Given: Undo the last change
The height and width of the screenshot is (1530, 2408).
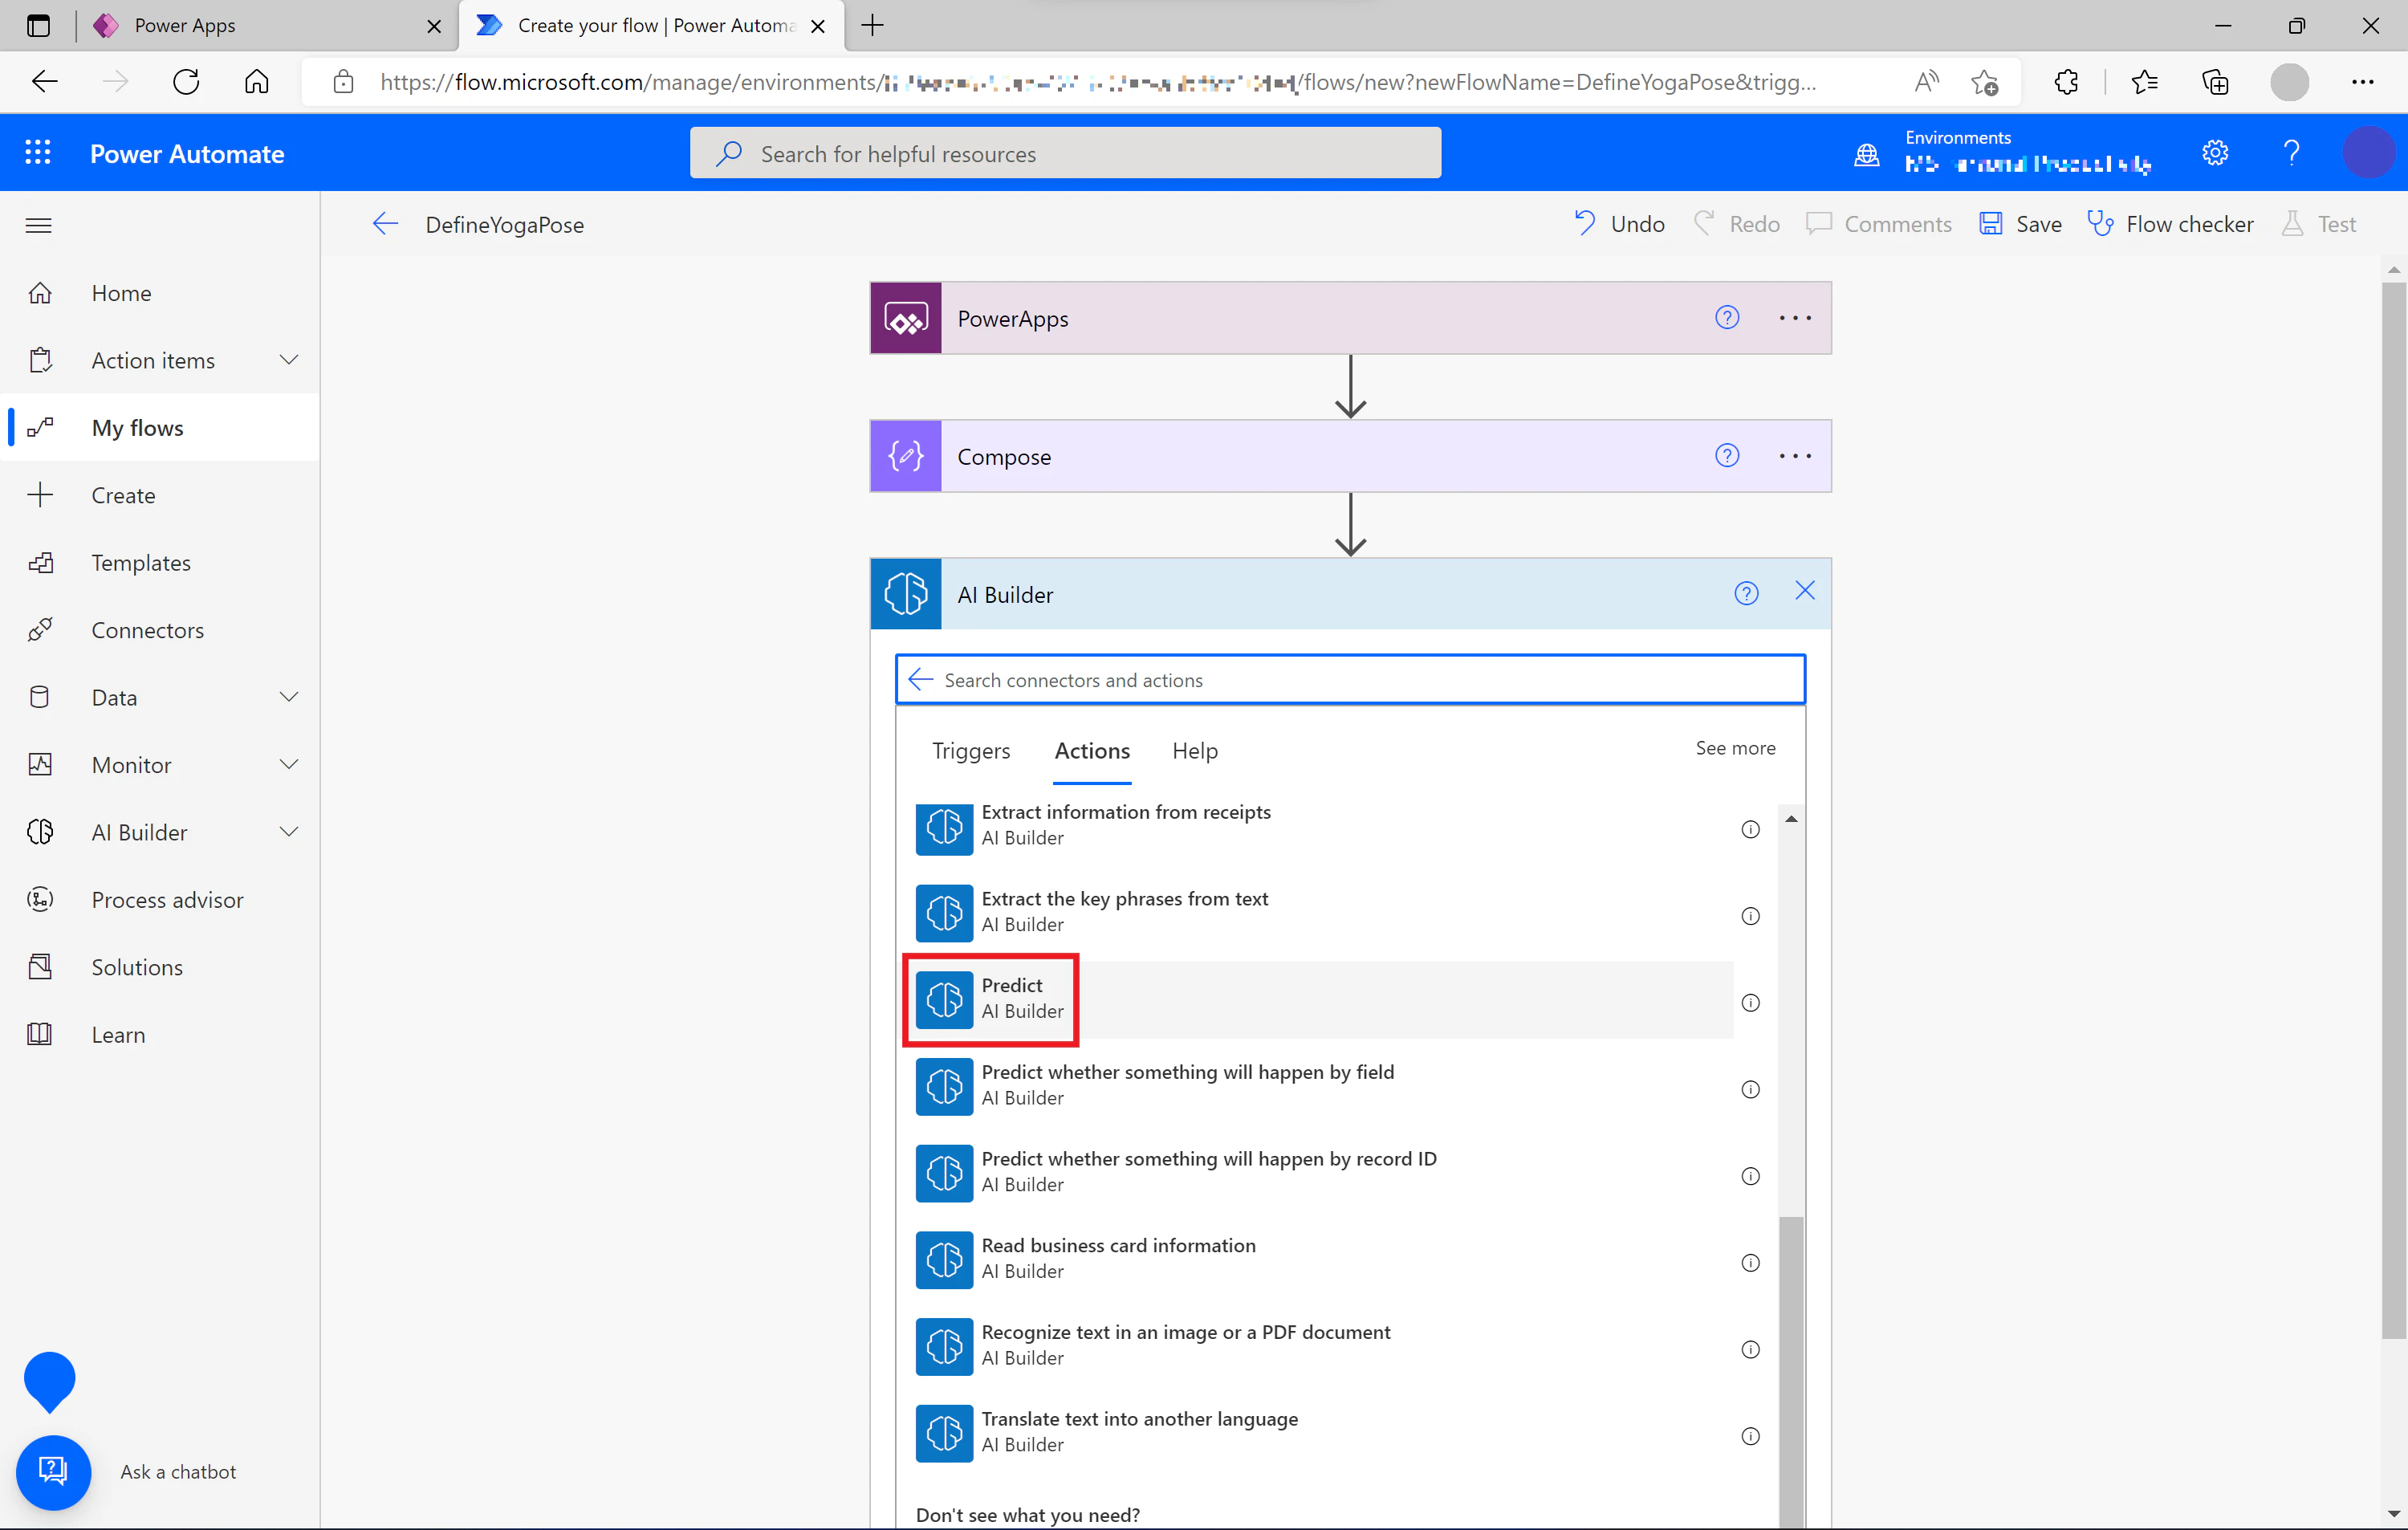Looking at the screenshot, I should tap(1619, 224).
